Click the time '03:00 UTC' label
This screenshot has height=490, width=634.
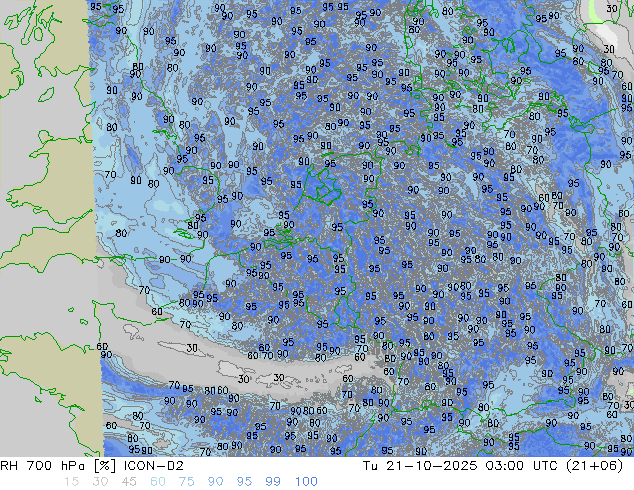(x=523, y=466)
